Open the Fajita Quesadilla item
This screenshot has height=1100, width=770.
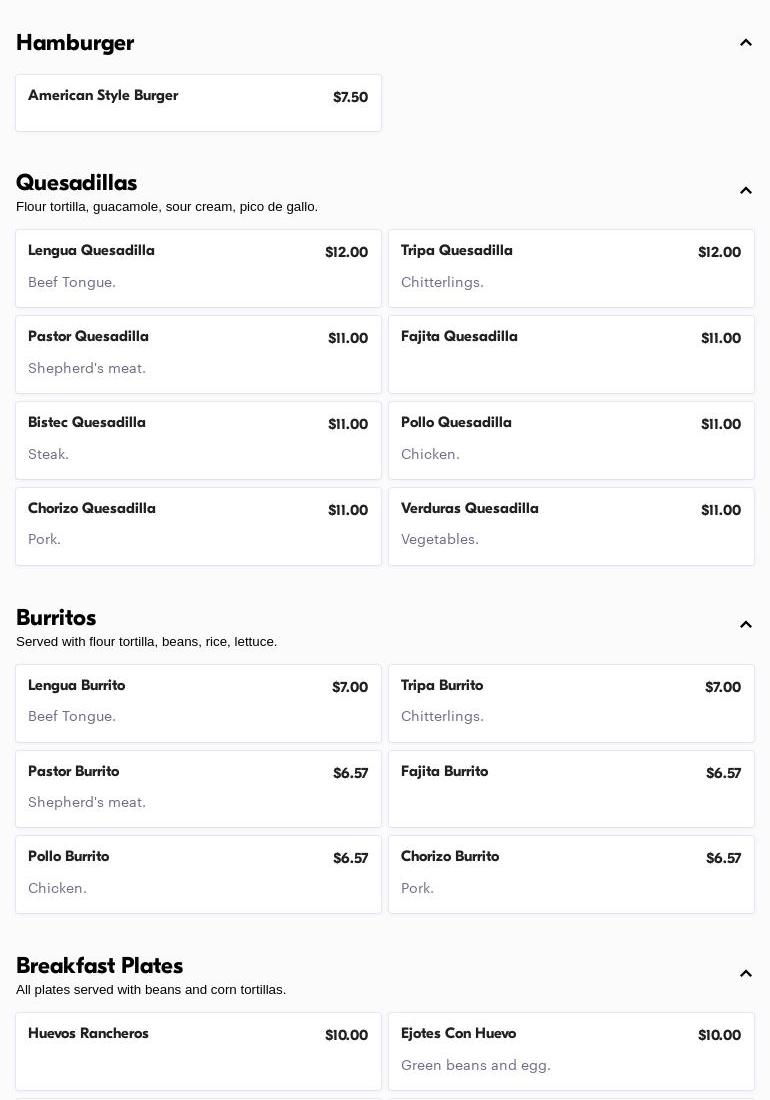[571, 354]
